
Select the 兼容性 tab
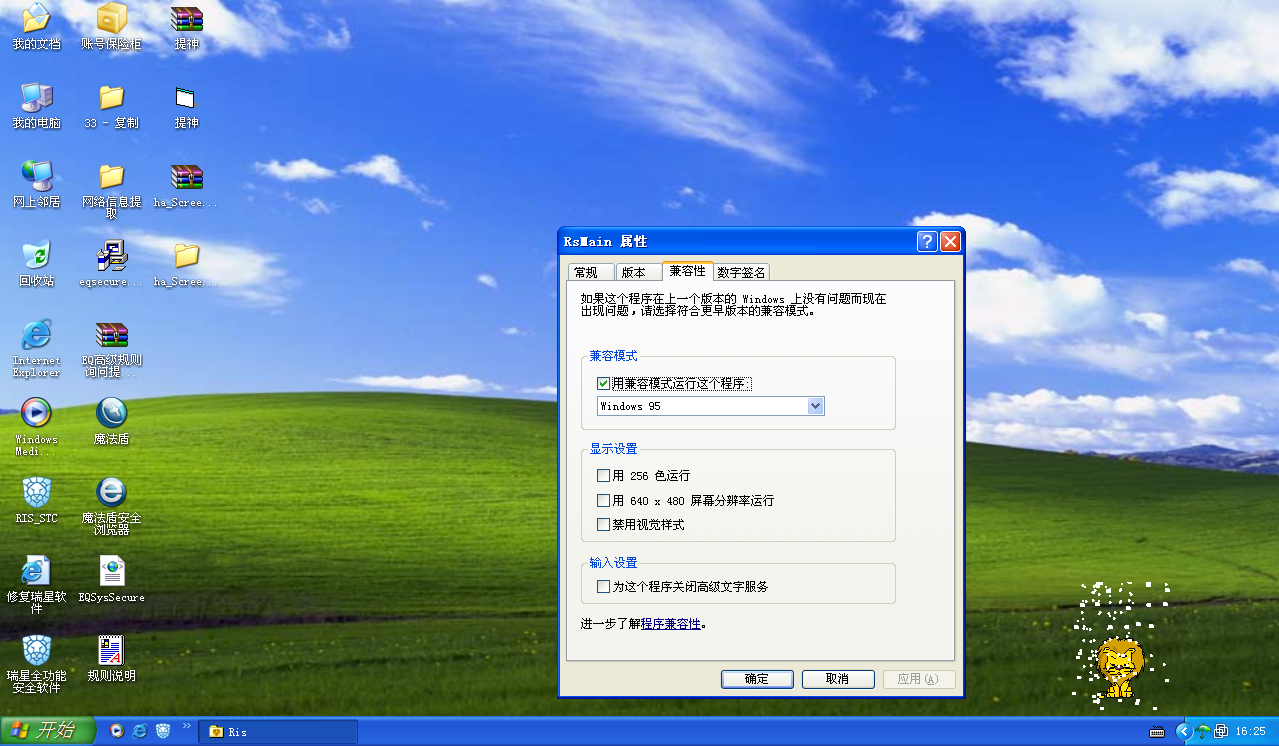pos(688,271)
